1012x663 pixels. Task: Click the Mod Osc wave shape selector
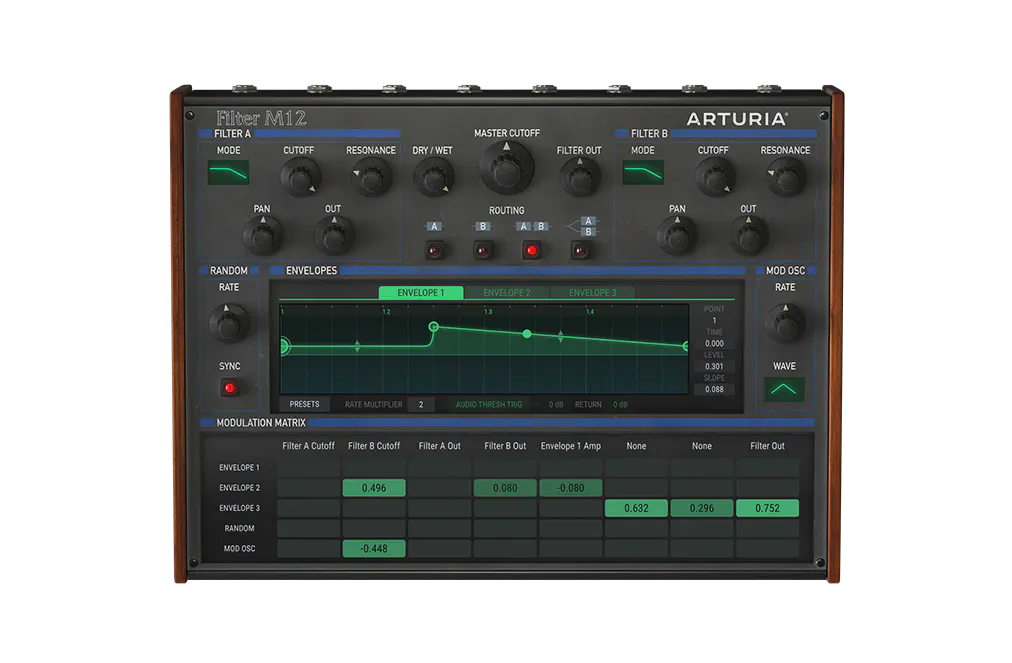click(785, 389)
